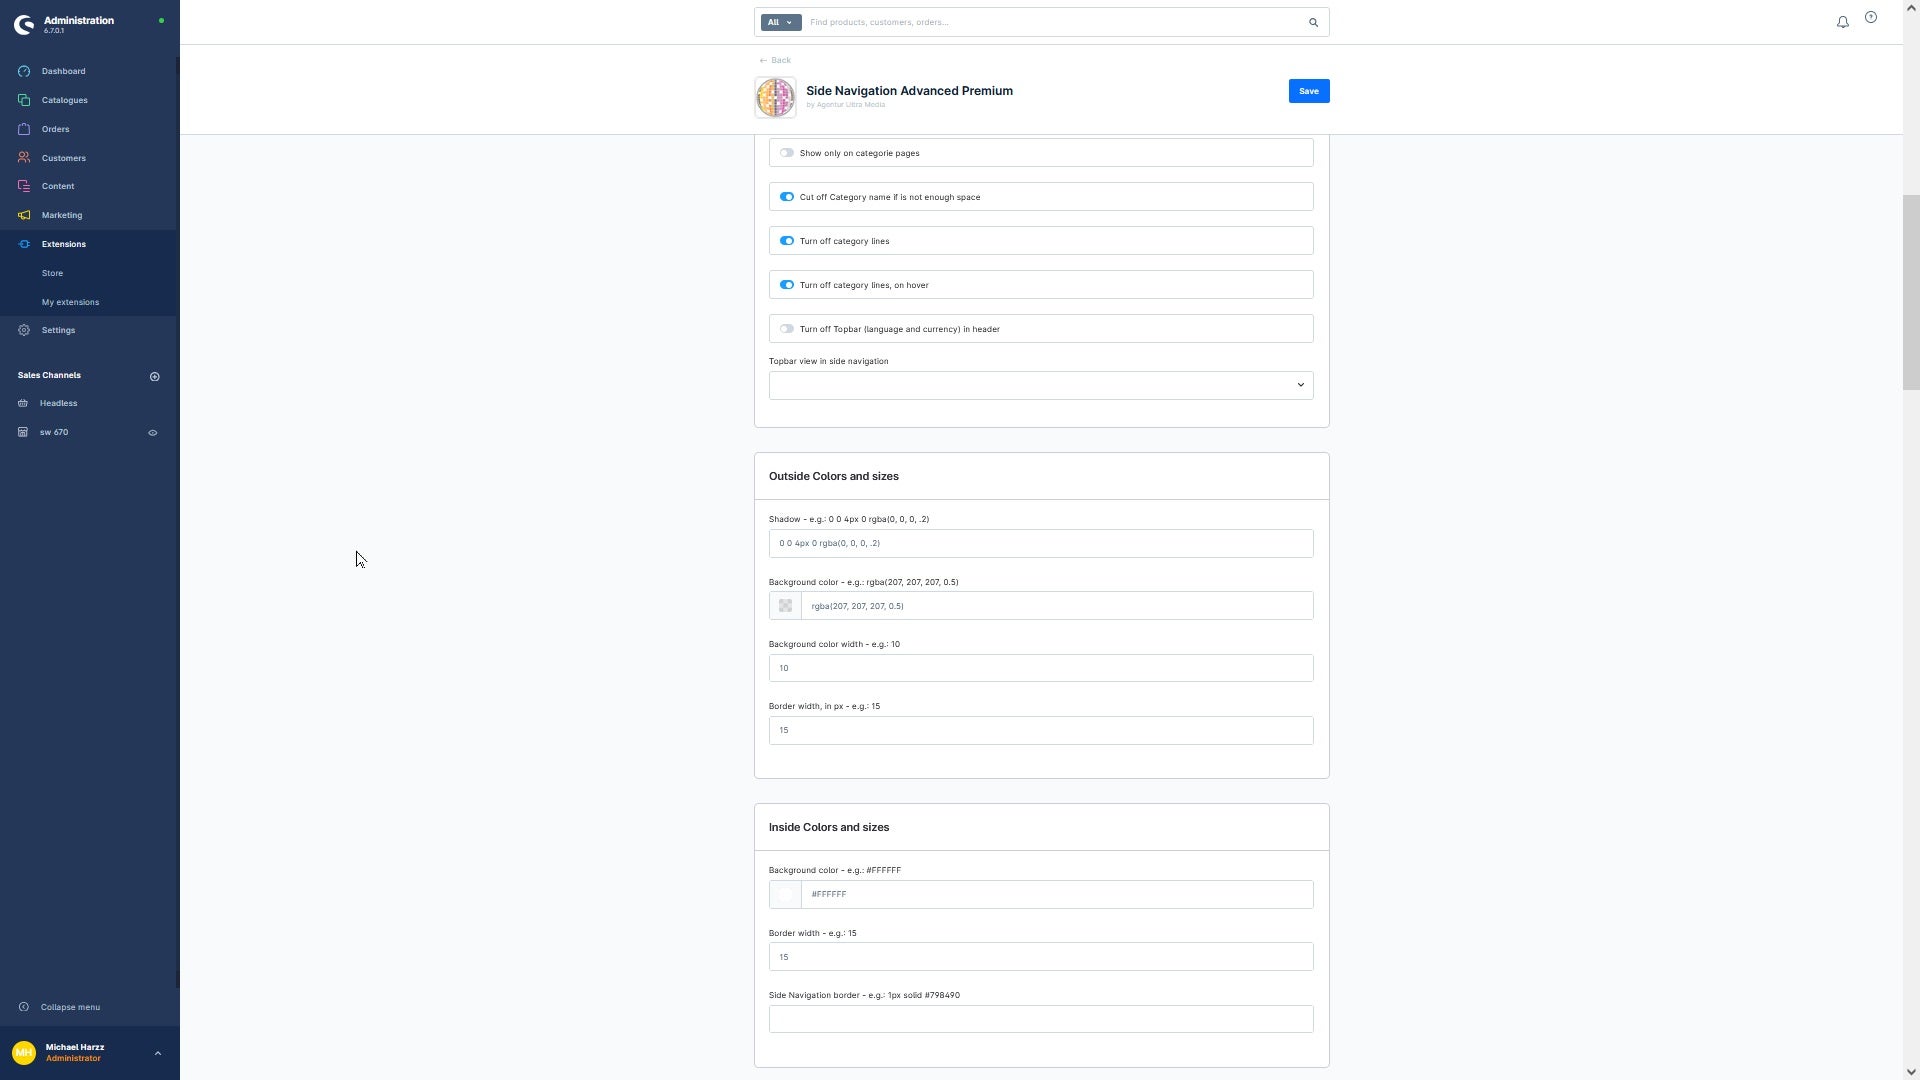
Task: Toggle Show only on categorie pages
Action: click(x=787, y=153)
